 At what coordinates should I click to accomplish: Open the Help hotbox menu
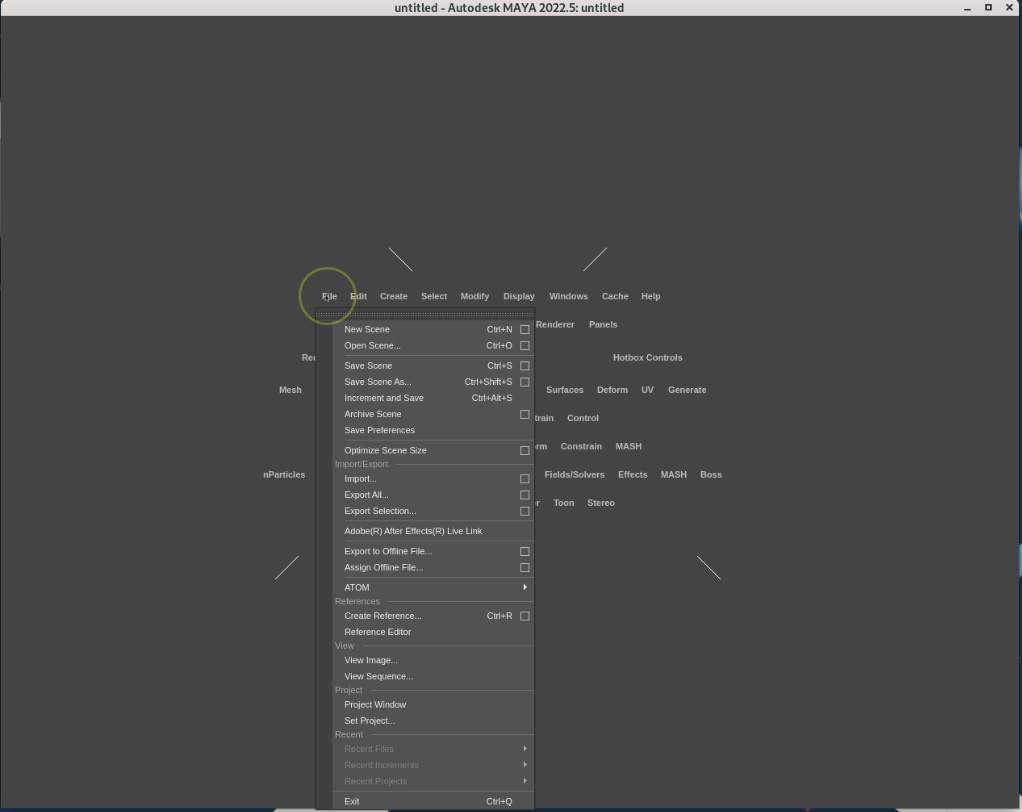[x=650, y=297]
